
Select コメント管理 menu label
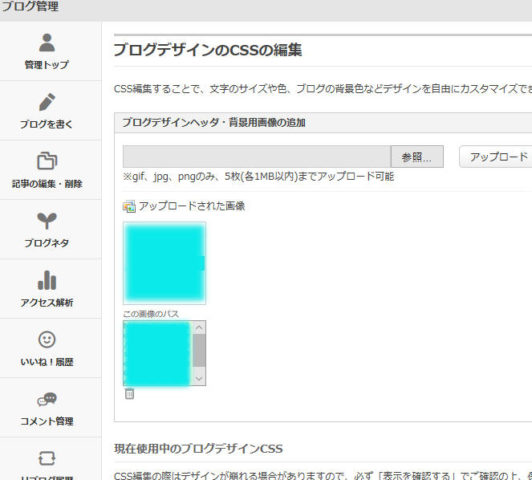(x=47, y=421)
